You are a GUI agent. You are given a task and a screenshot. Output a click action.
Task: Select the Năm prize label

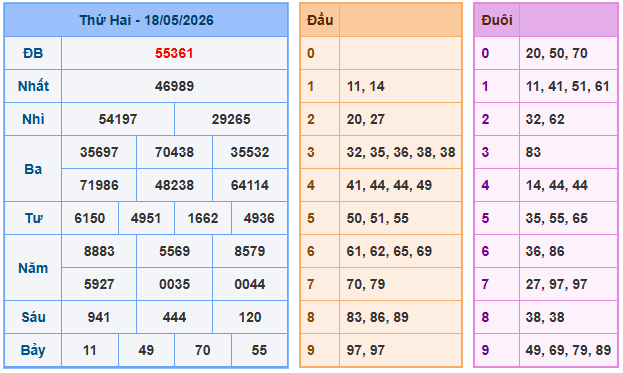(33, 268)
